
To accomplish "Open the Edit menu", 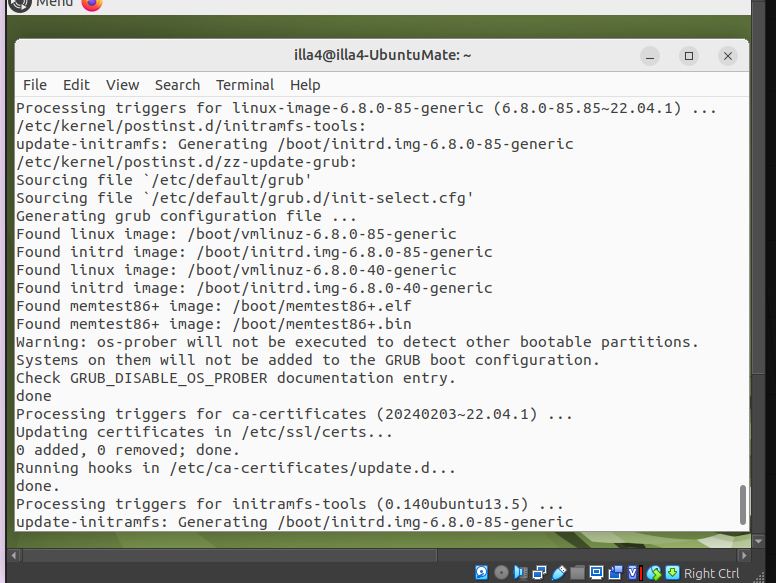I will pos(76,85).
